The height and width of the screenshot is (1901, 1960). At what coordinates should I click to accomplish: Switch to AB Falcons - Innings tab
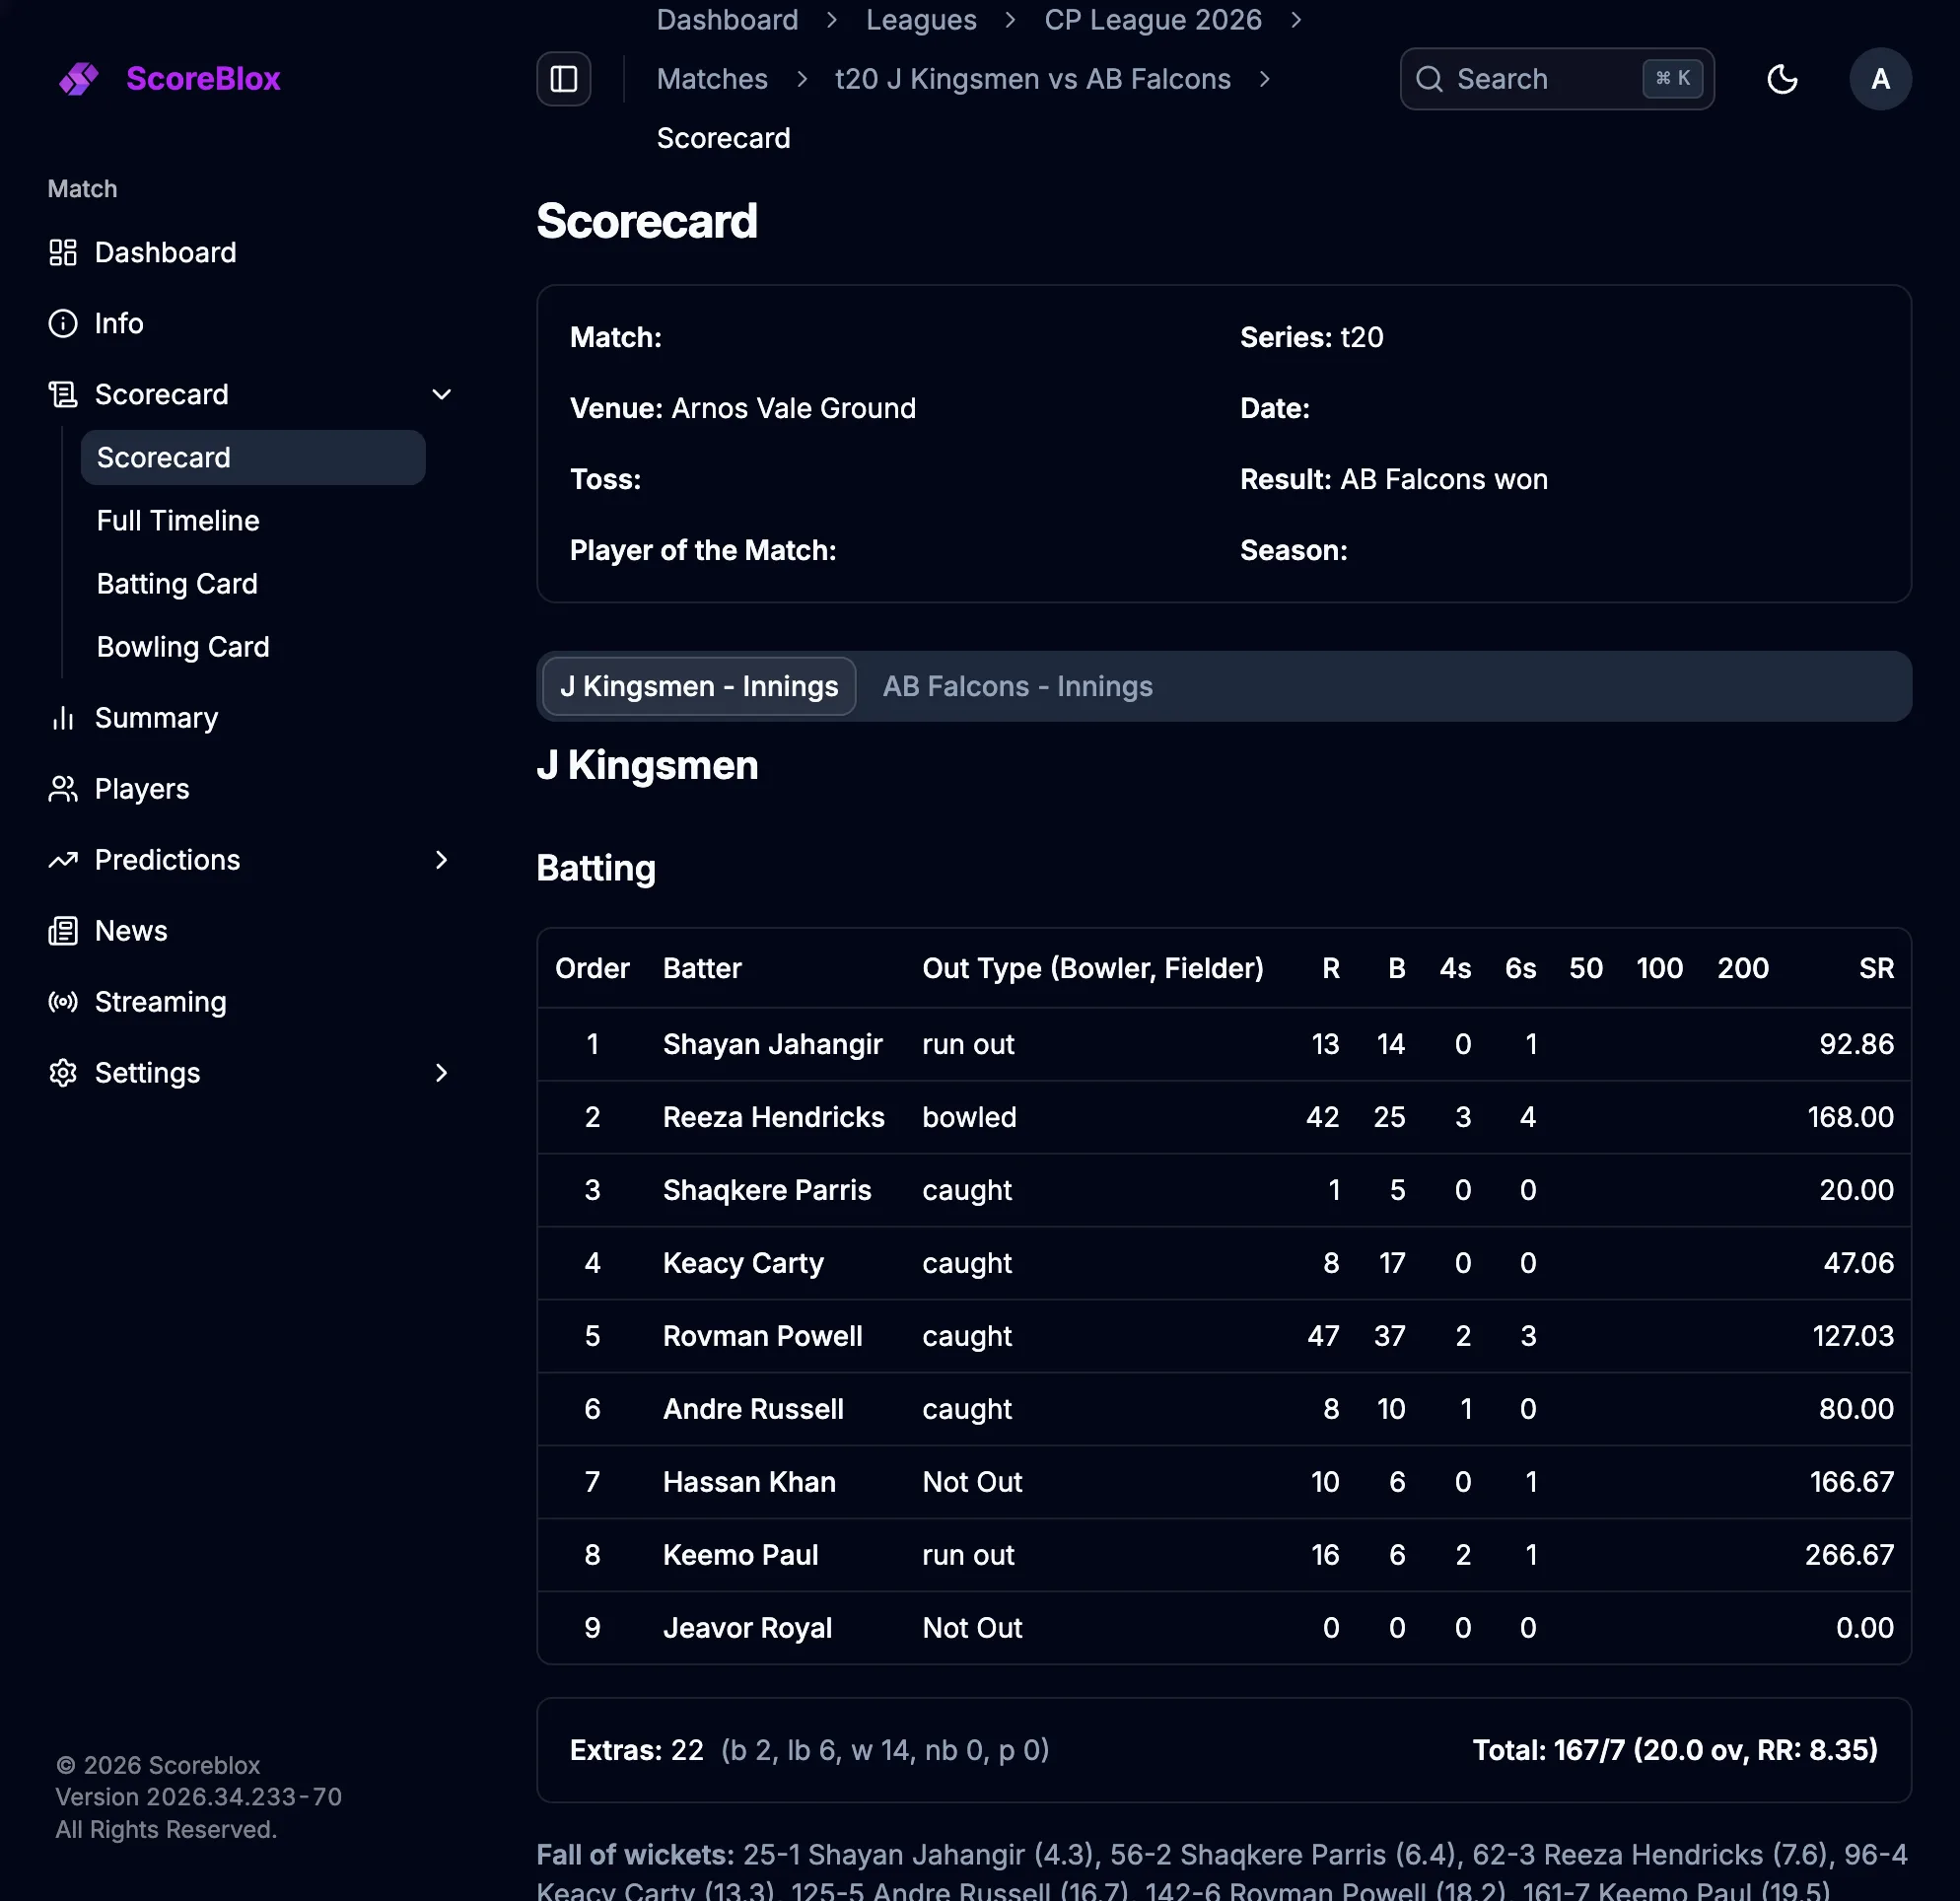1017,686
